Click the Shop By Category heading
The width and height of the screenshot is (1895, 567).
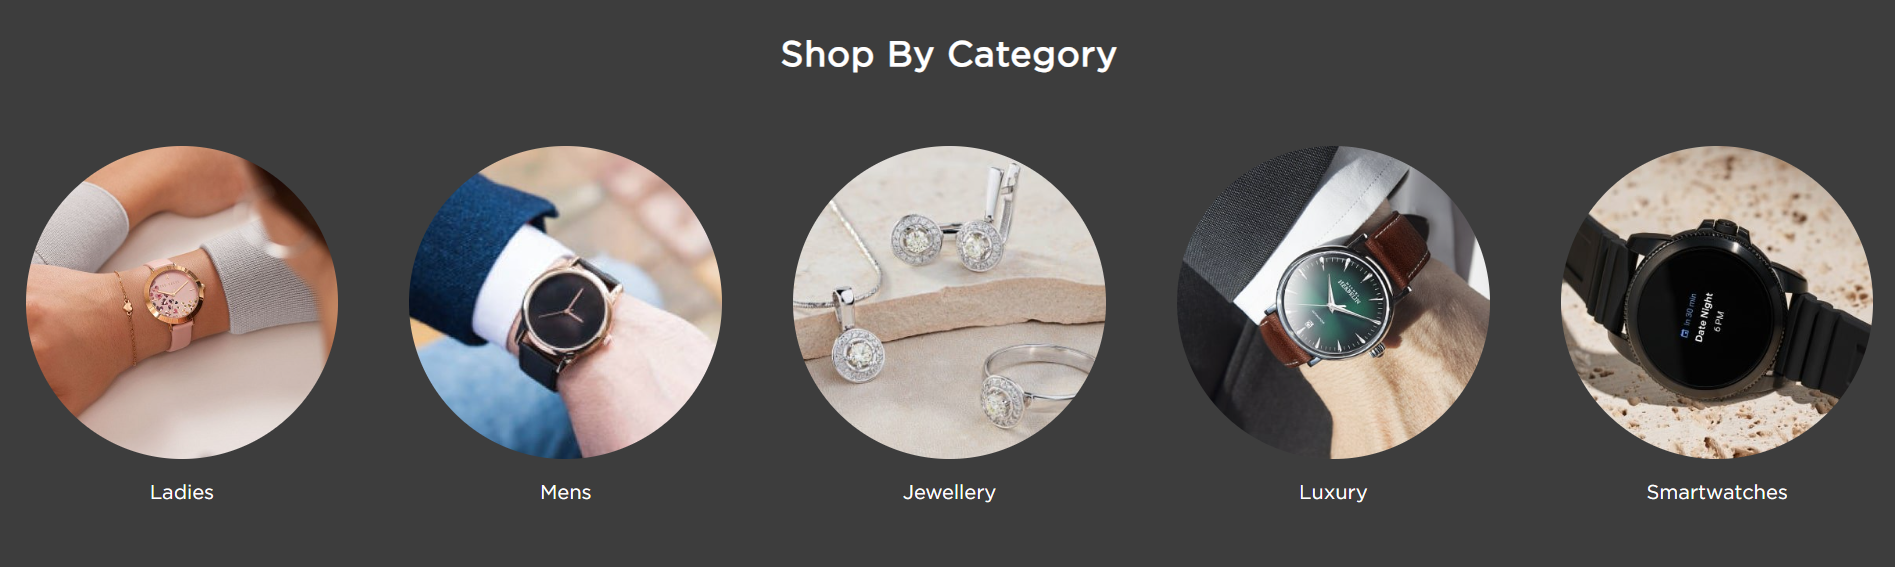(948, 54)
